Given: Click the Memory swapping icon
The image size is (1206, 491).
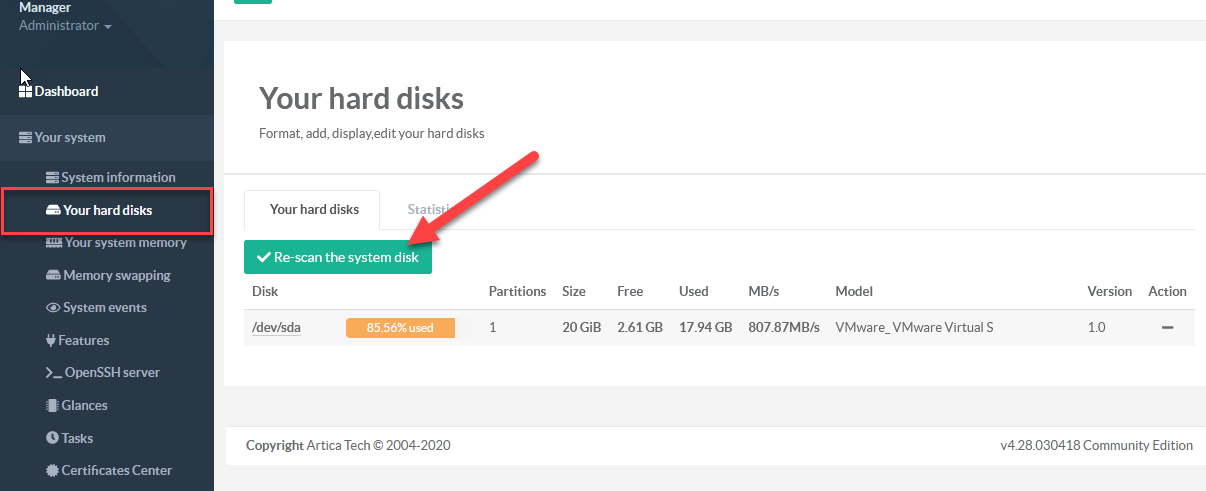Looking at the screenshot, I should click(54, 275).
